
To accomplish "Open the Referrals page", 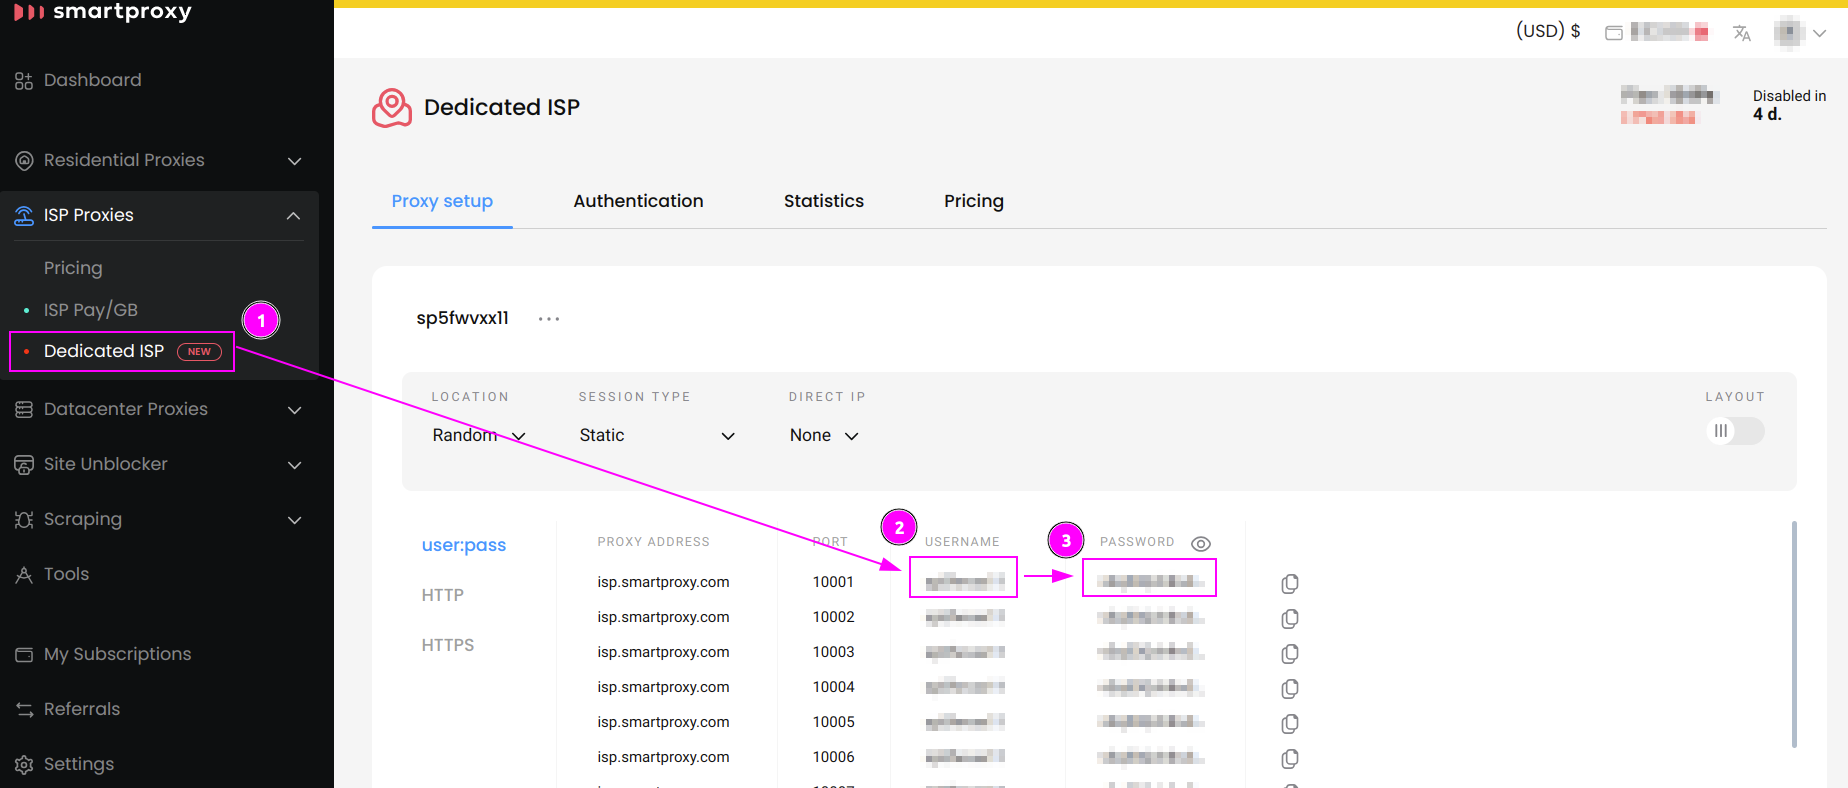I will tap(82, 709).
